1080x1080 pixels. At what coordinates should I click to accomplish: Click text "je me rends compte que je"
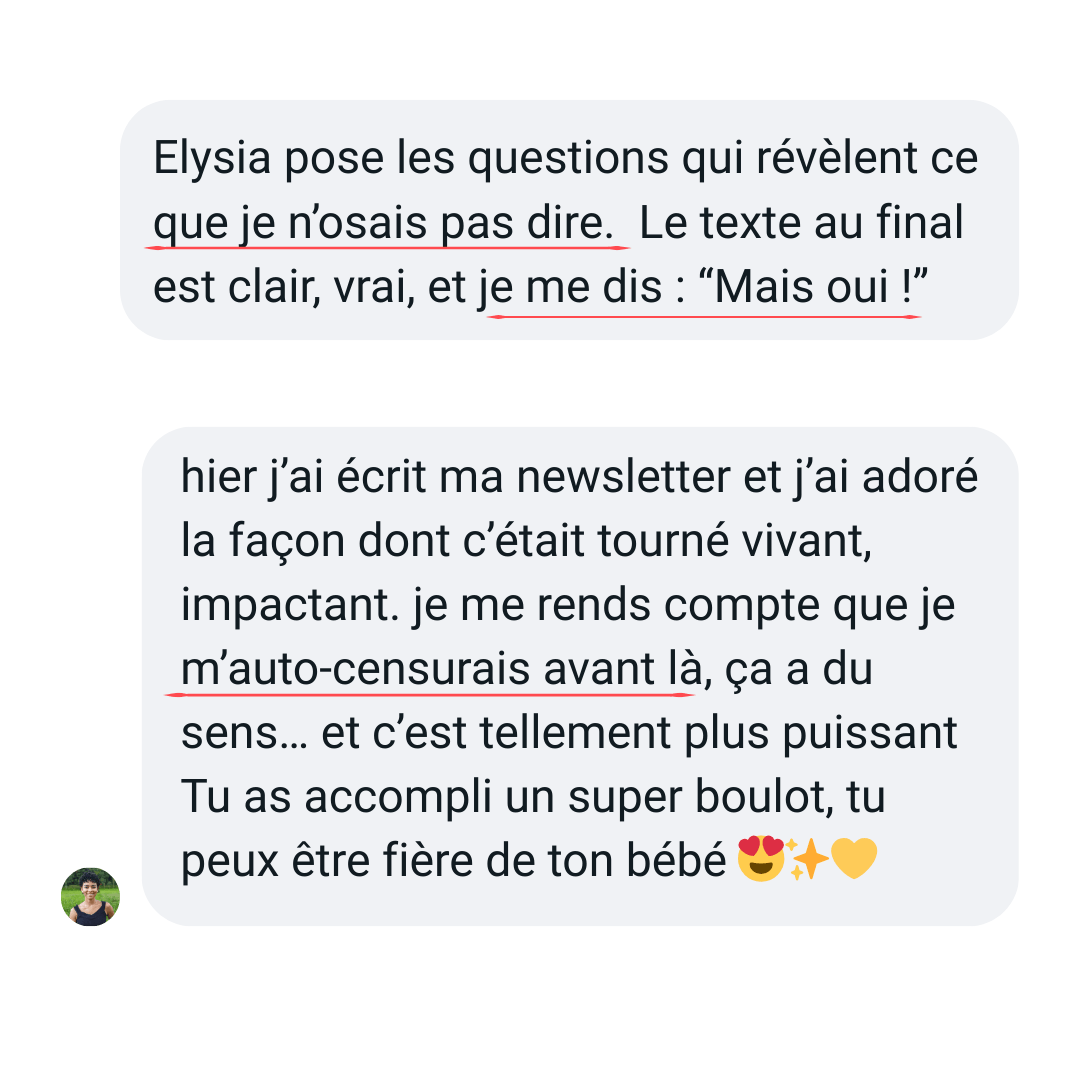[683, 606]
